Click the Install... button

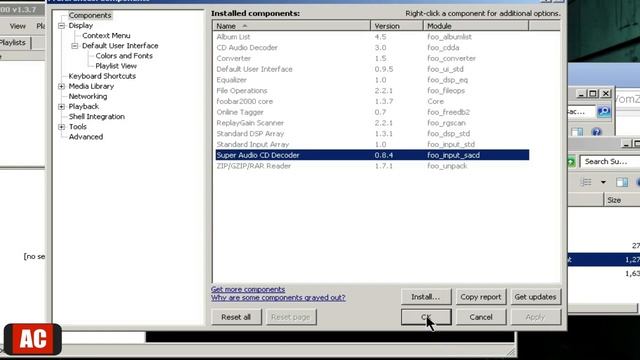click(x=426, y=297)
